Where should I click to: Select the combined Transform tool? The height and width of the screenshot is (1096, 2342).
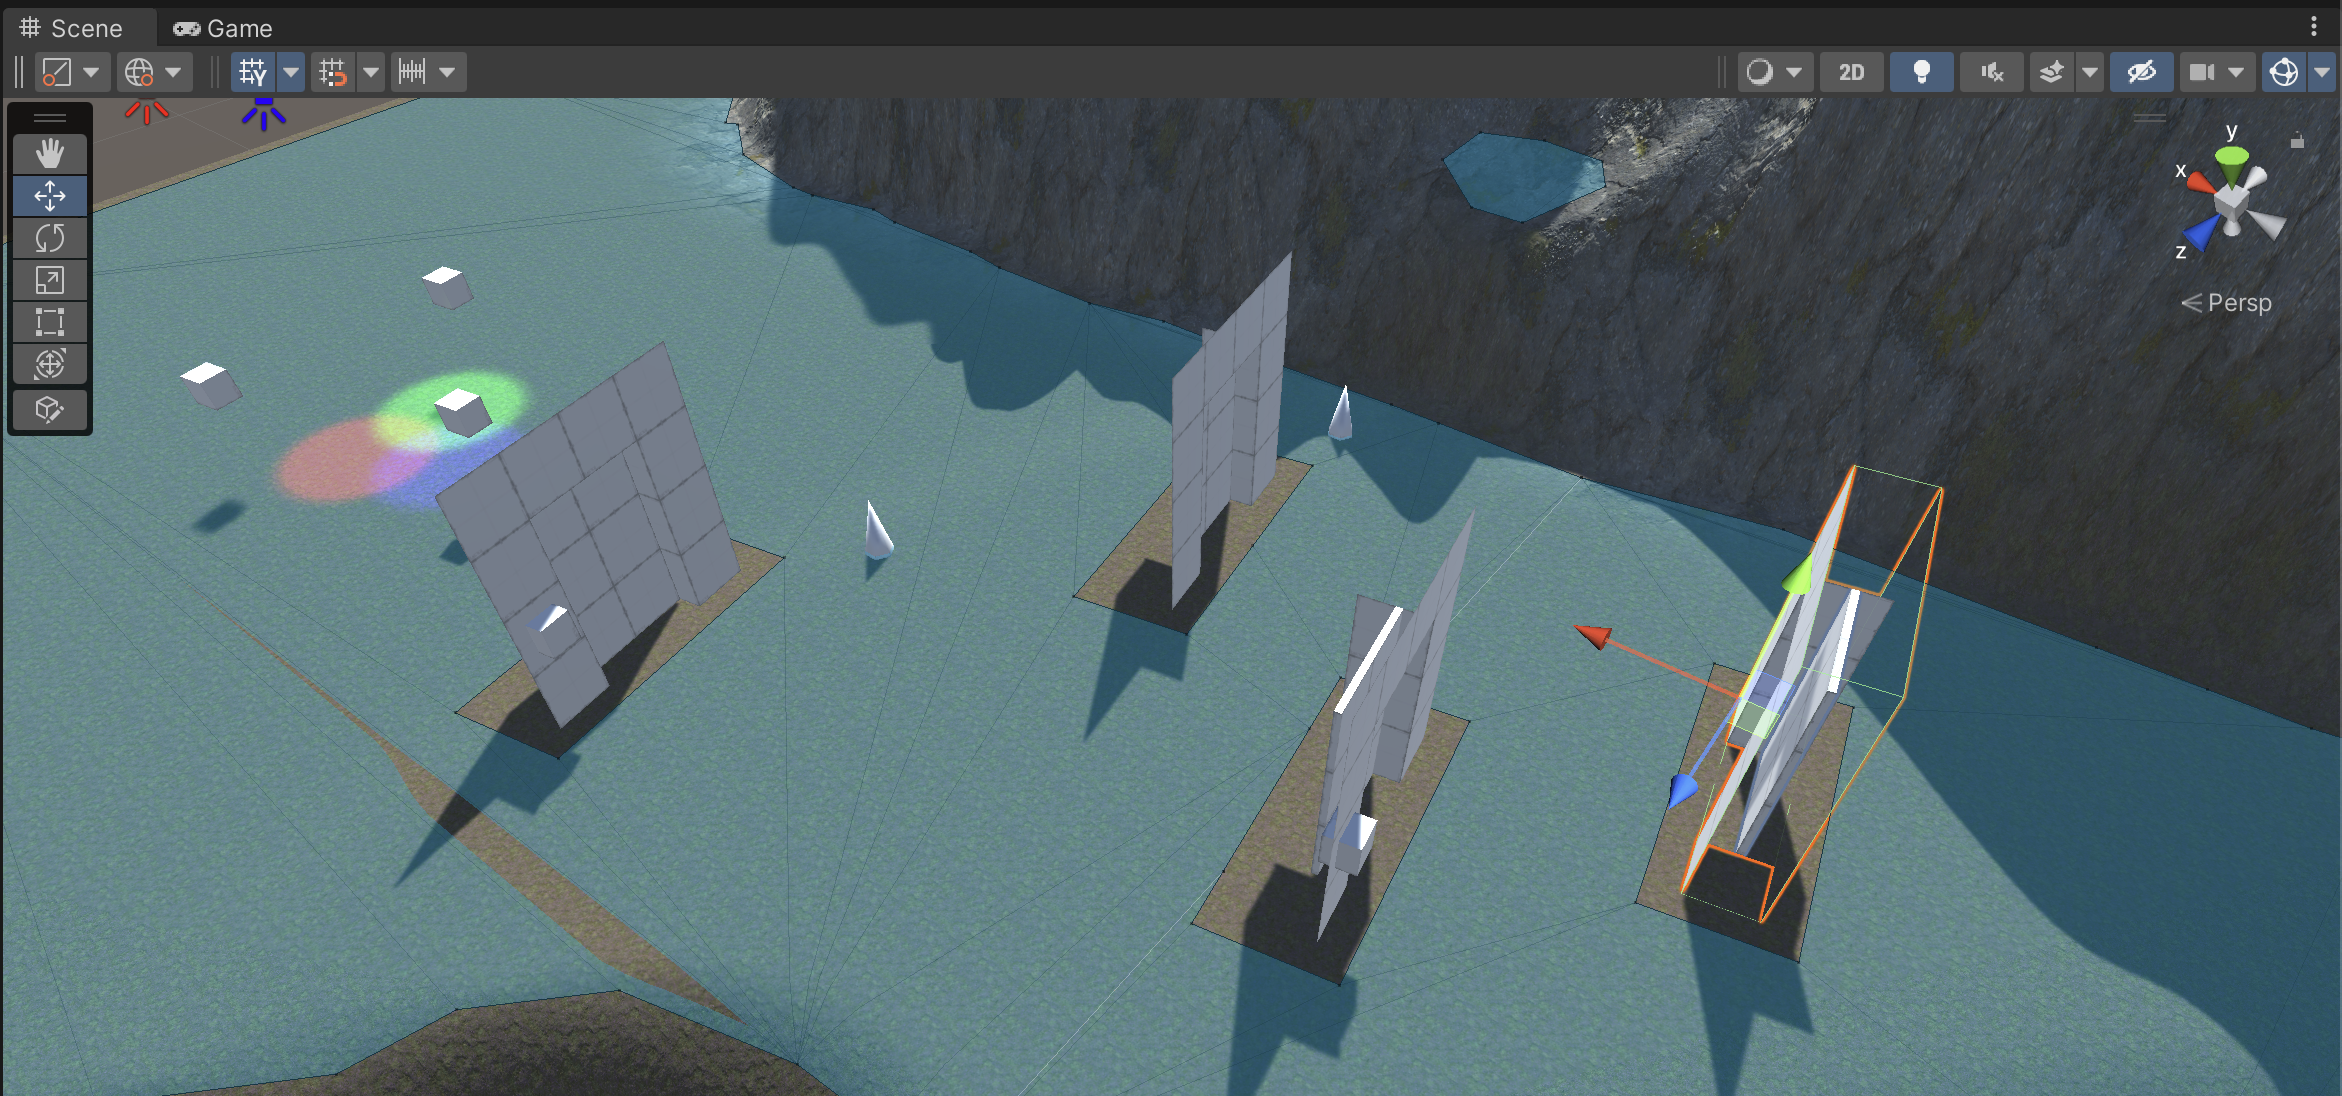tap(49, 364)
